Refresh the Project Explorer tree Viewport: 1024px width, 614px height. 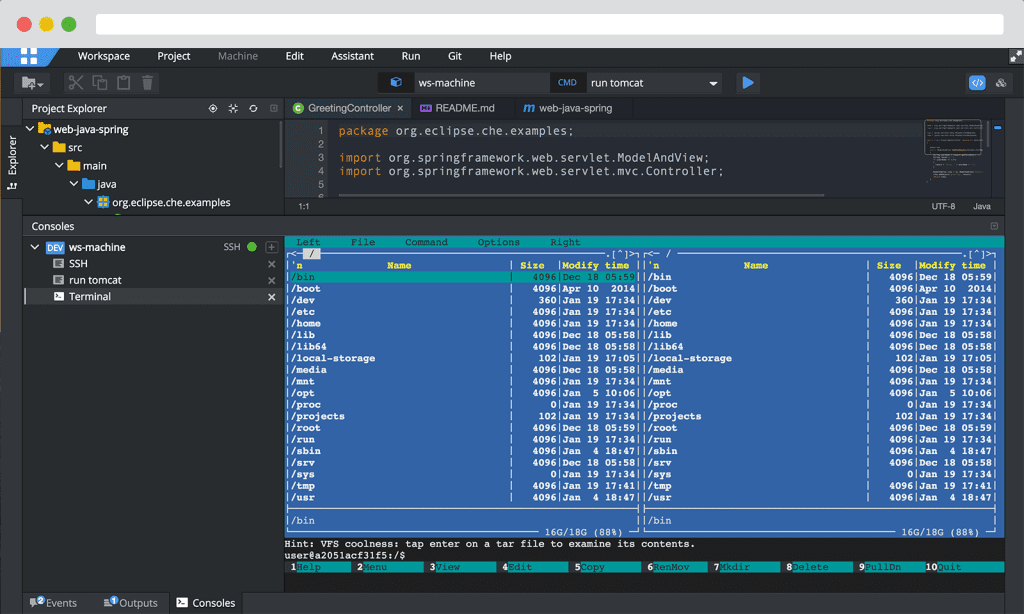[254, 108]
